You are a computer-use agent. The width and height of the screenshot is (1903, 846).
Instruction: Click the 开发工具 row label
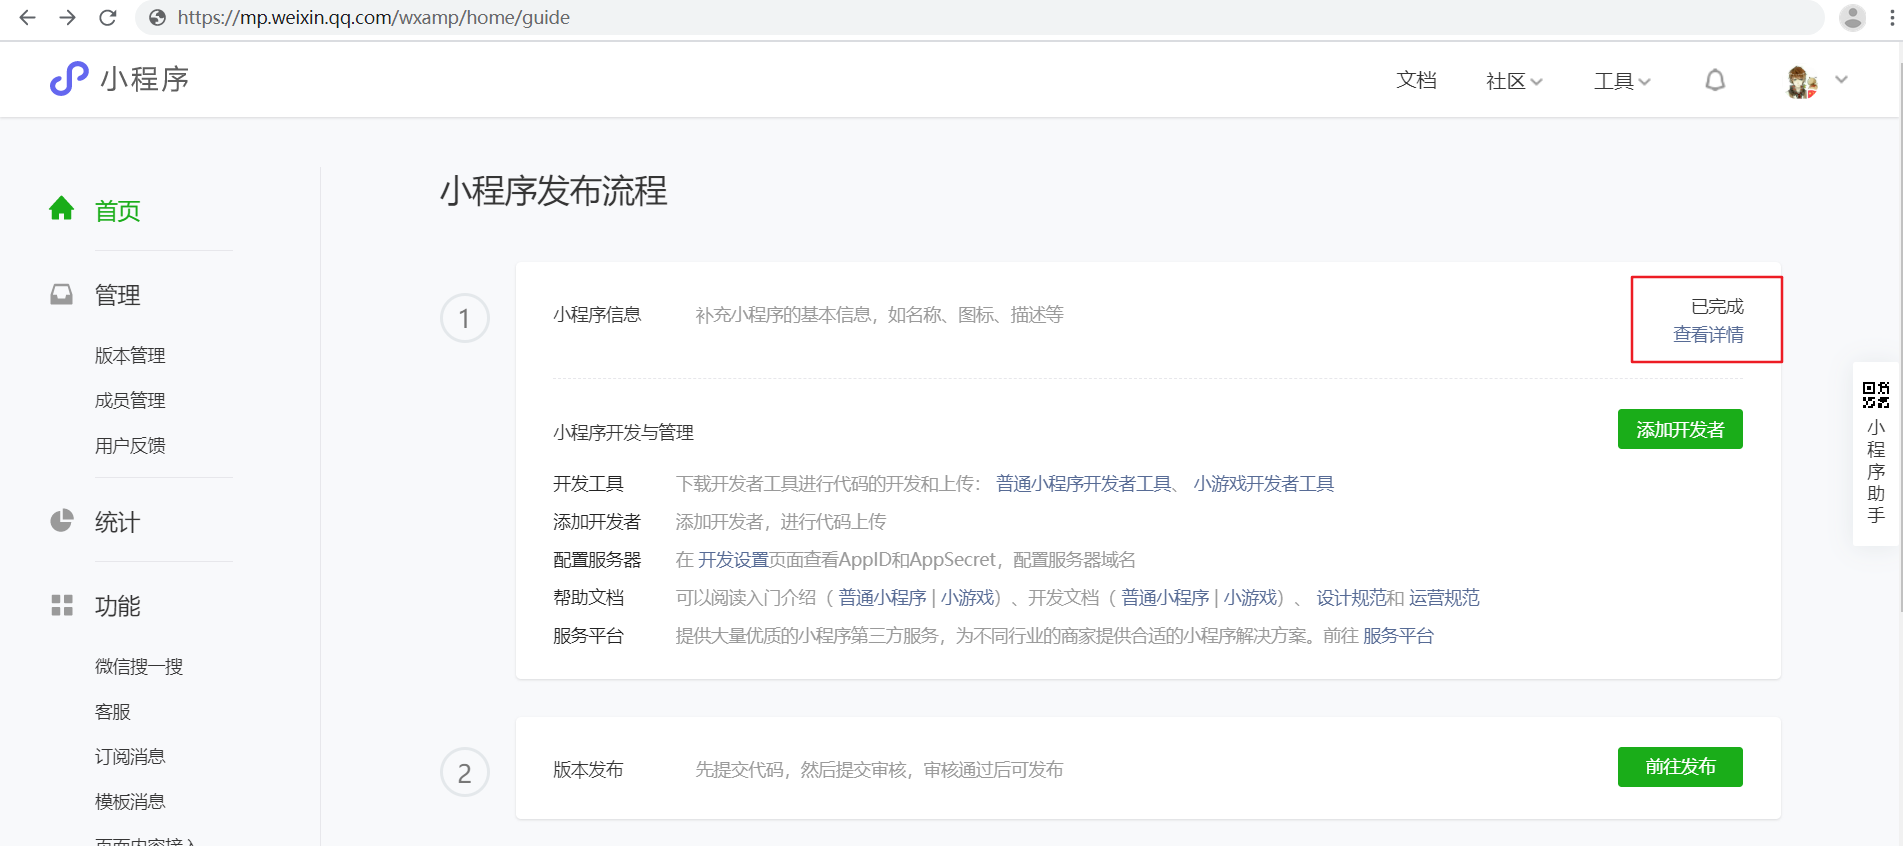click(x=588, y=484)
